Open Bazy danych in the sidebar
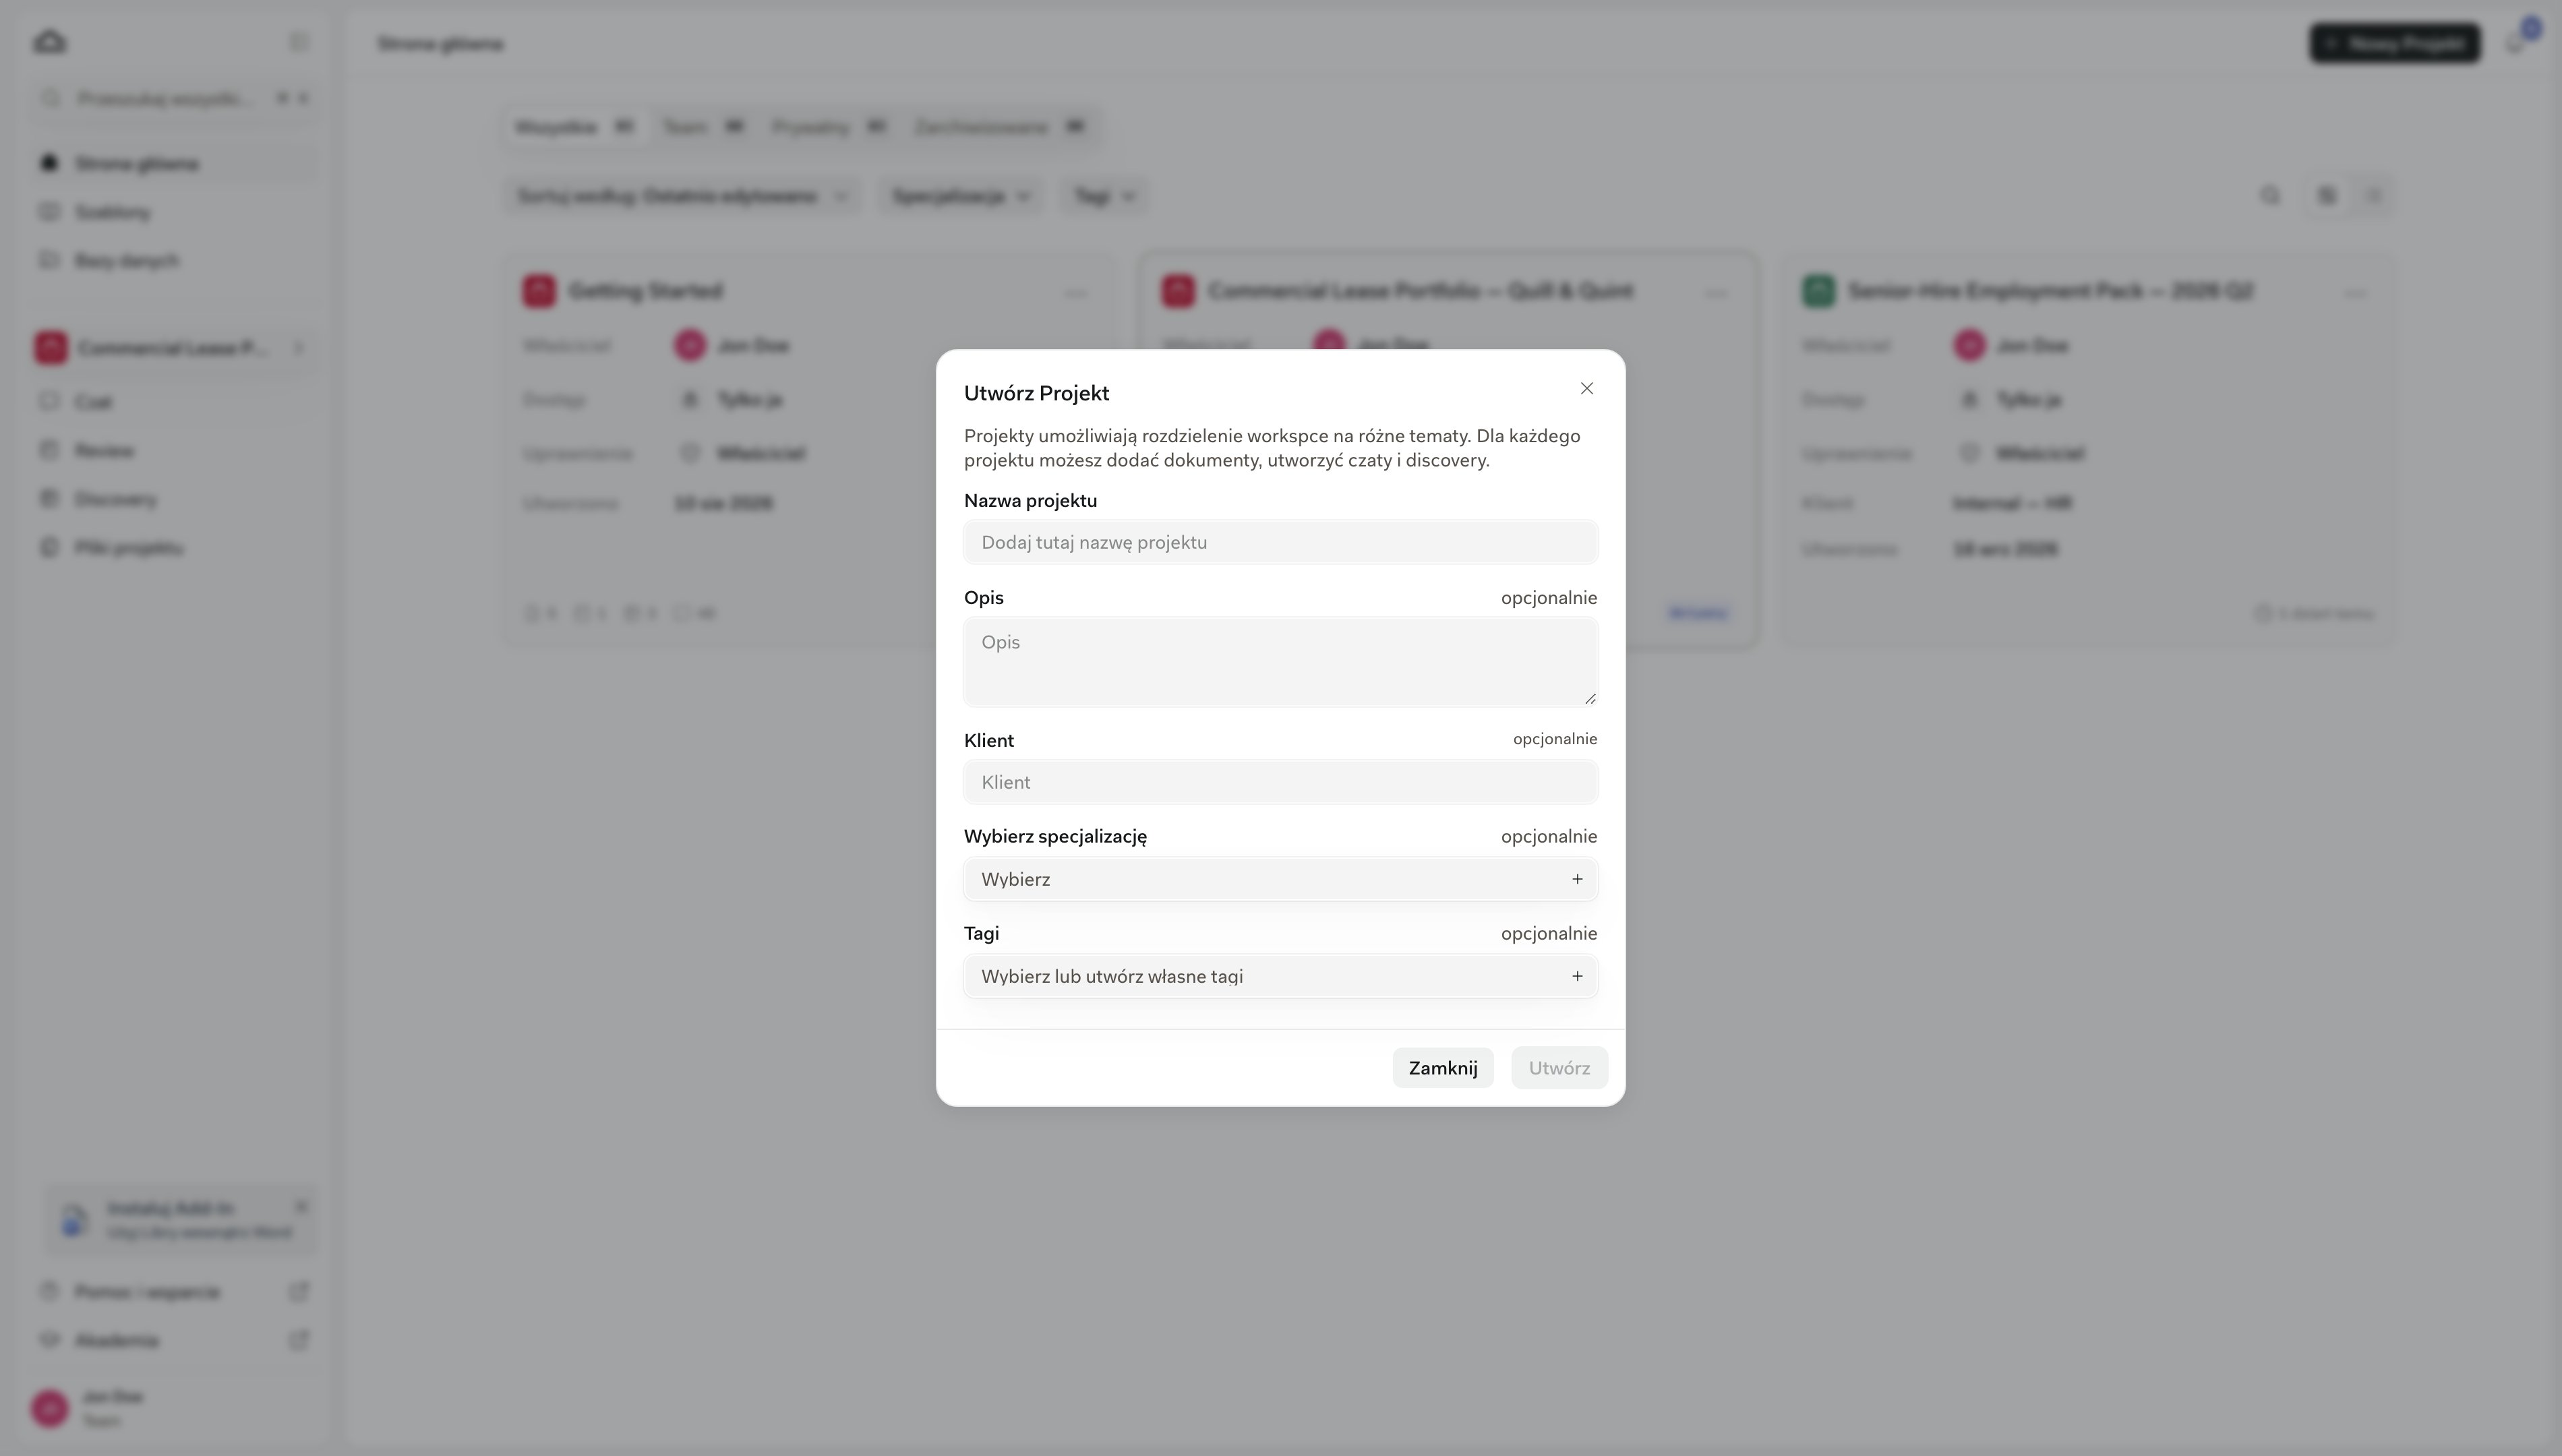Viewport: 2562px width, 1456px height. (175, 261)
